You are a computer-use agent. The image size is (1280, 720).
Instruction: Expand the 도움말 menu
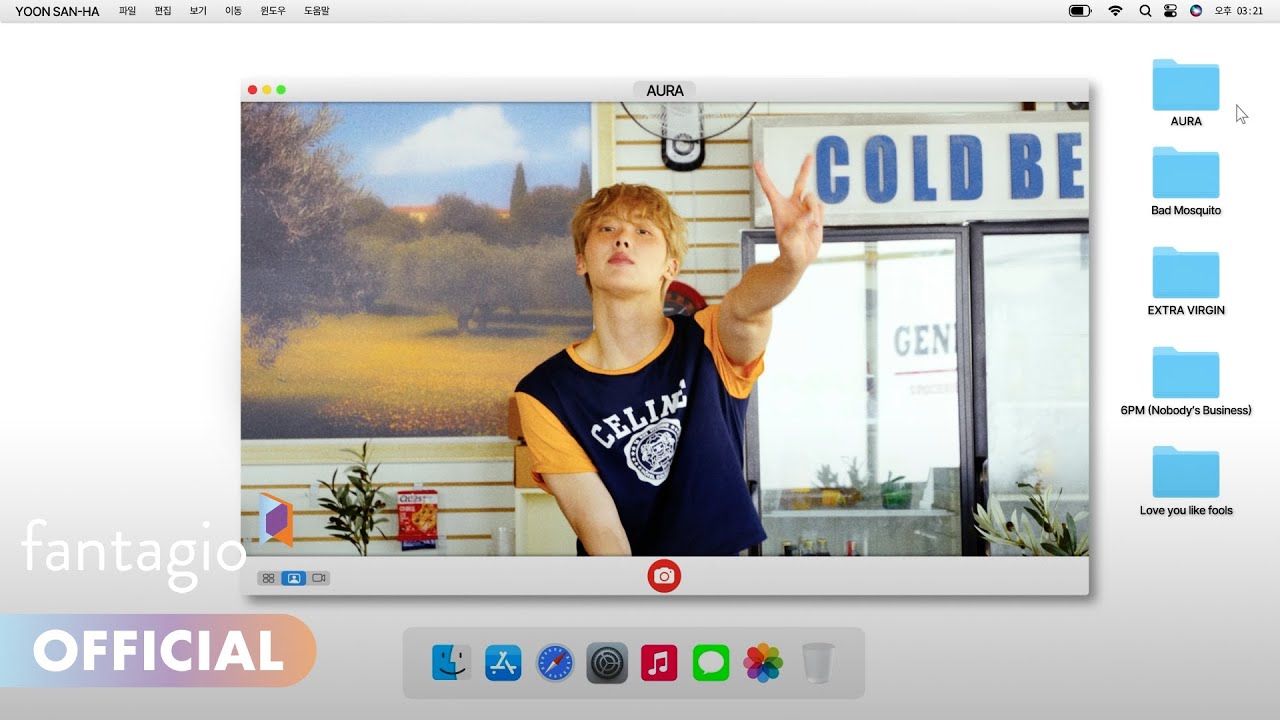316,11
